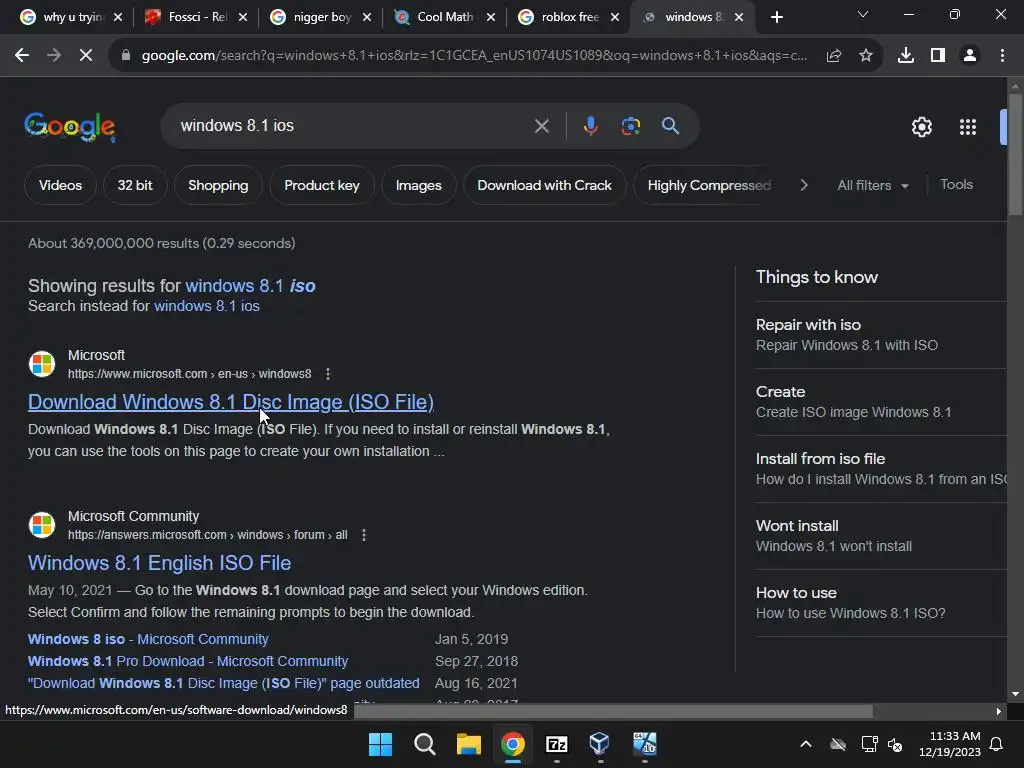Select the 32 bit filter chip
This screenshot has width=1024, height=768.
click(135, 185)
